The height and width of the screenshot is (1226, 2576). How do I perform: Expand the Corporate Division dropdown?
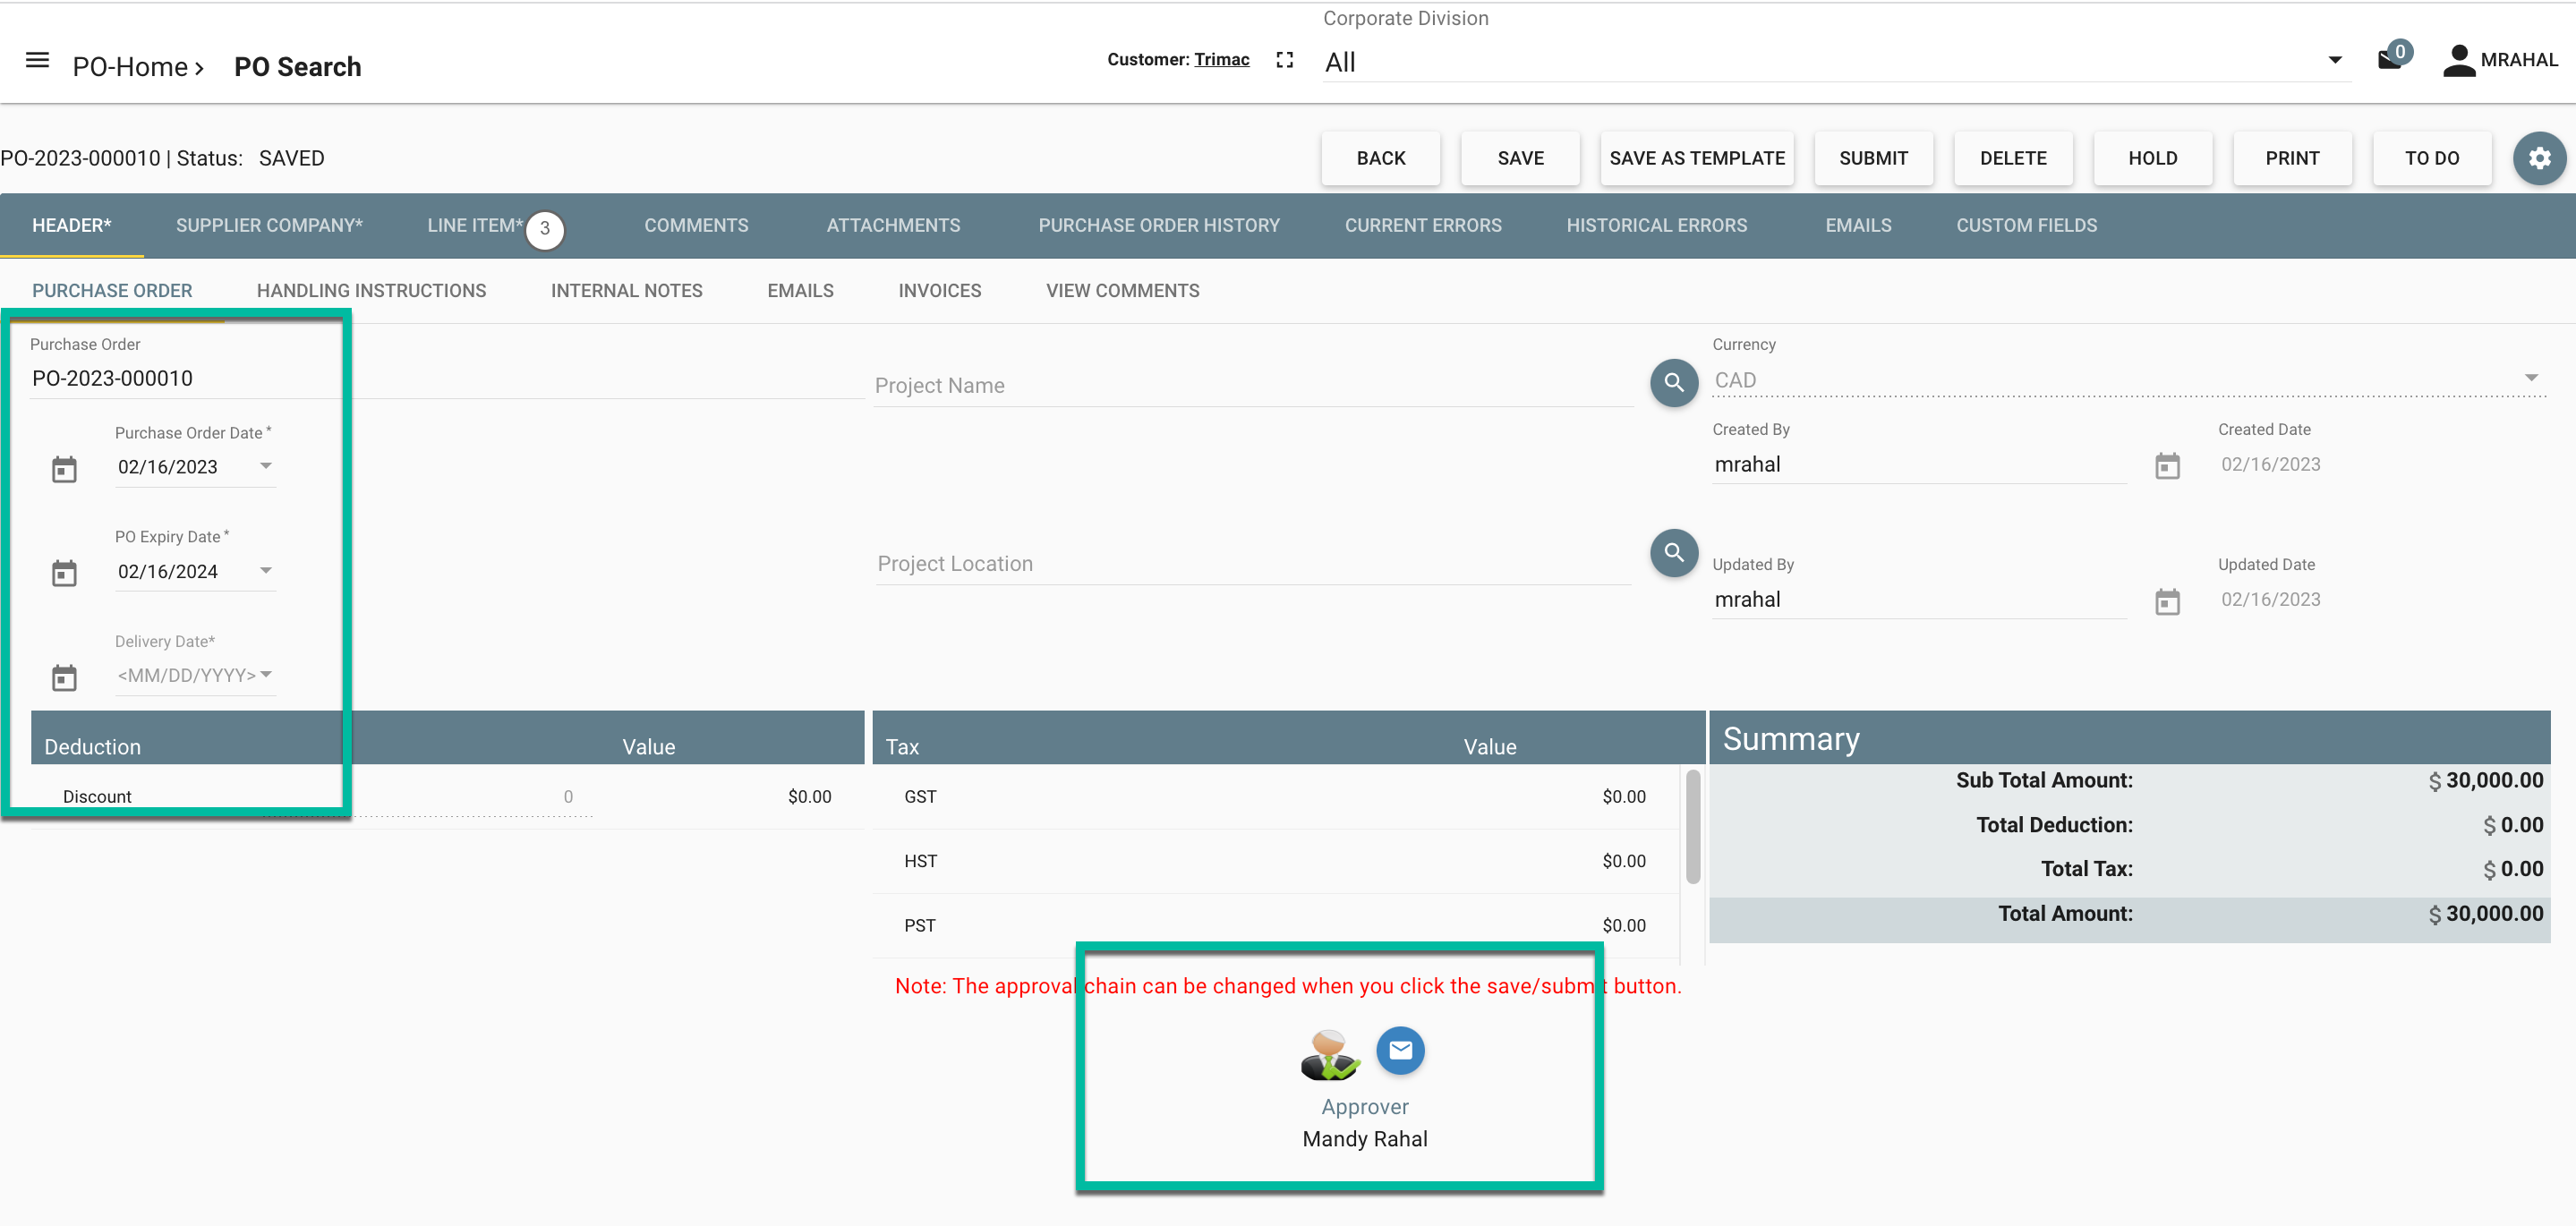(2335, 61)
